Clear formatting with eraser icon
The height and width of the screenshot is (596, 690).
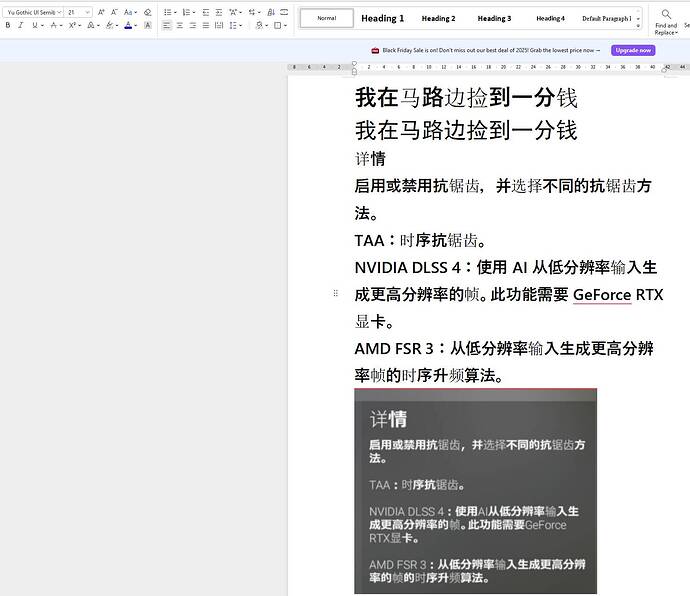coord(147,12)
